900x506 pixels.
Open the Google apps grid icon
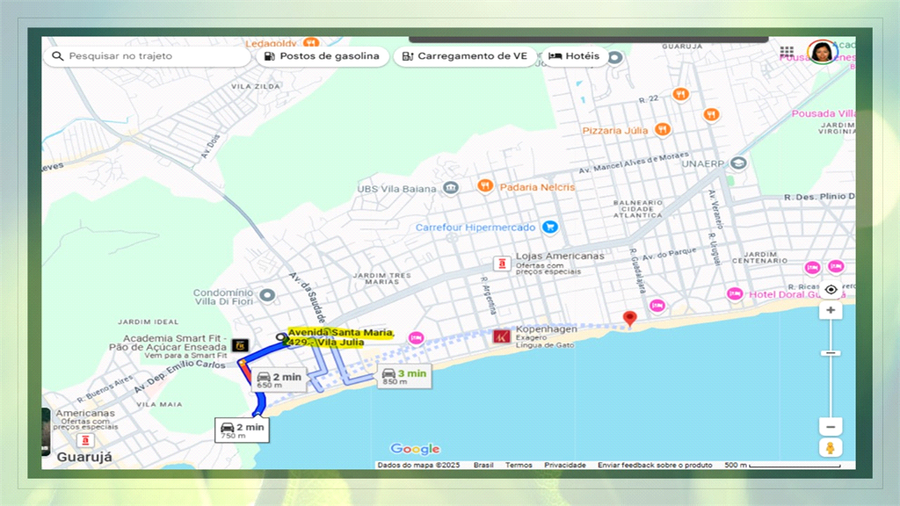(x=787, y=52)
